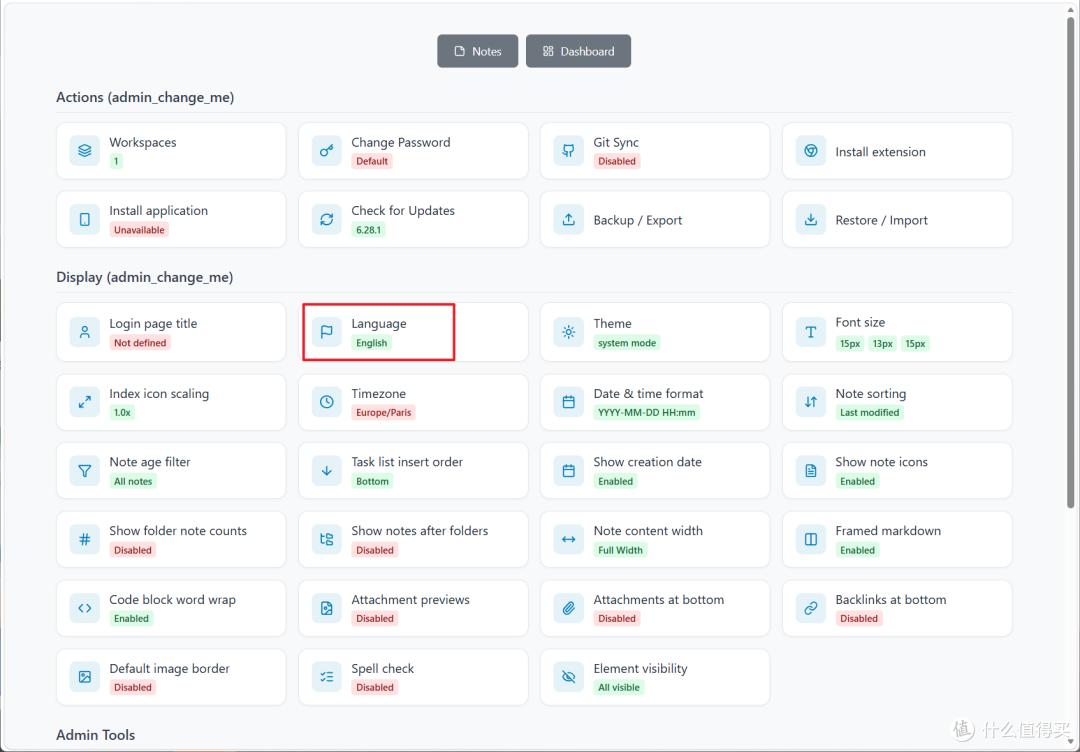Click the Workspaces stack icon
Screen dimensions: 1080x752
point(85,151)
